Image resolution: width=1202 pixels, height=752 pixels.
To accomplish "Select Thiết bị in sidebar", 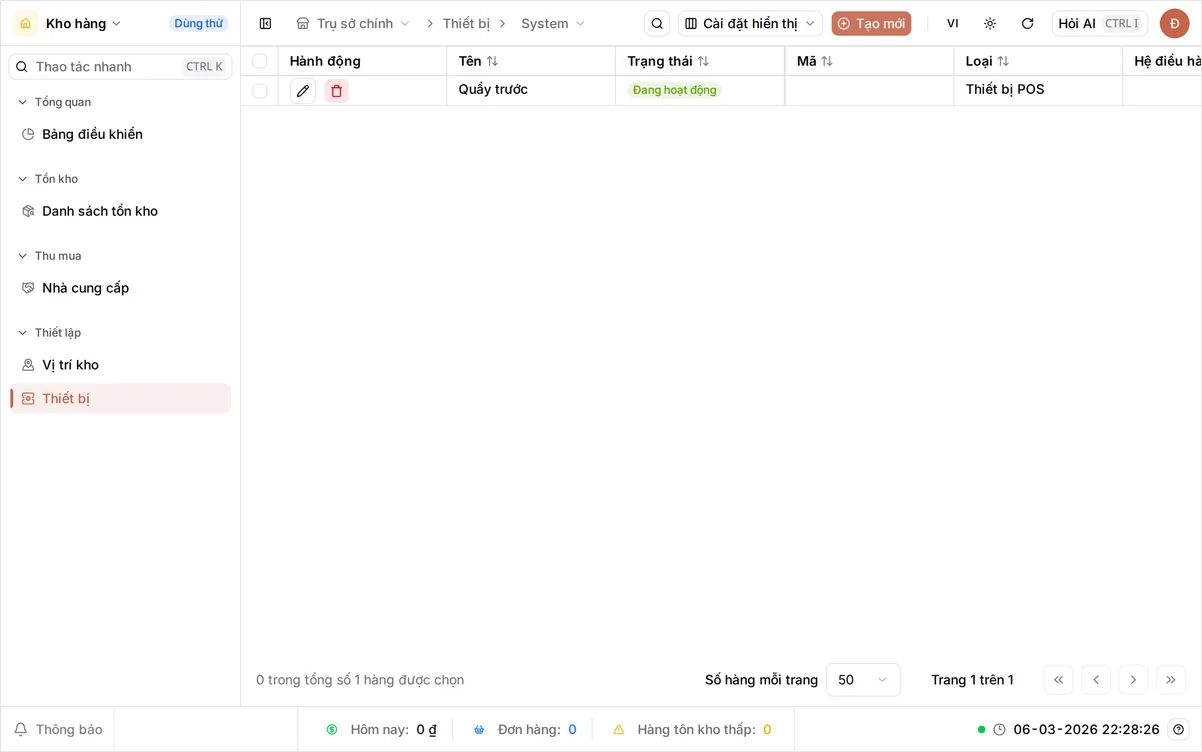I will point(120,398).
